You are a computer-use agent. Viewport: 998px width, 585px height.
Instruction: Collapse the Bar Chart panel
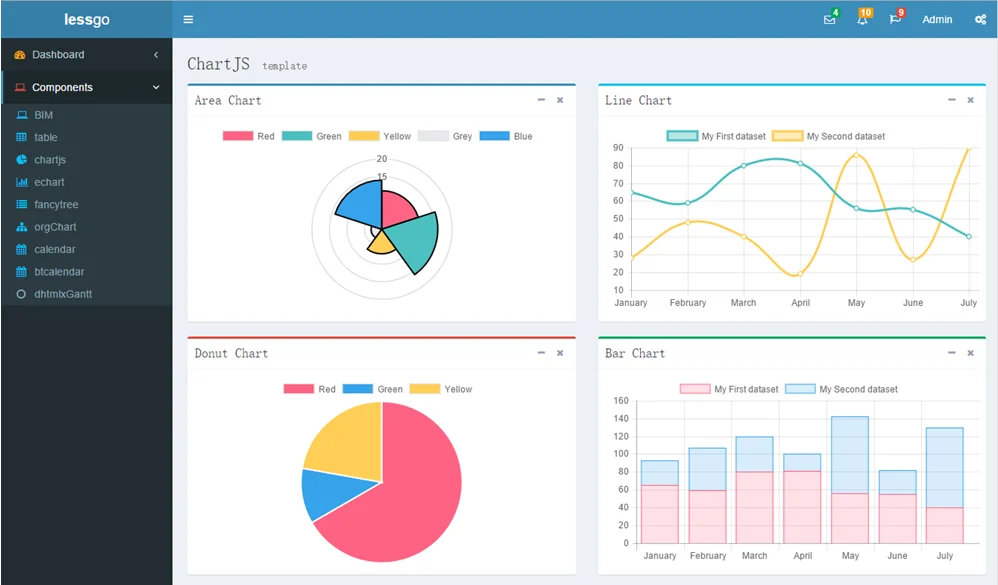pos(952,353)
